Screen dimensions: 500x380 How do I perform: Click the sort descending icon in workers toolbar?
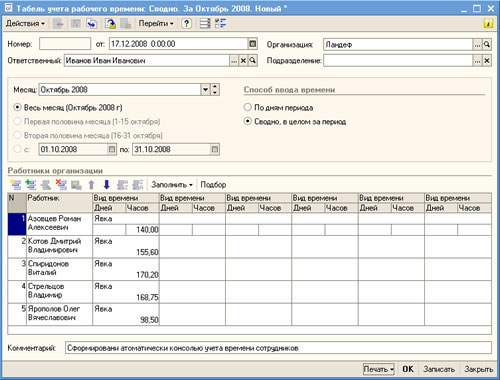138,185
